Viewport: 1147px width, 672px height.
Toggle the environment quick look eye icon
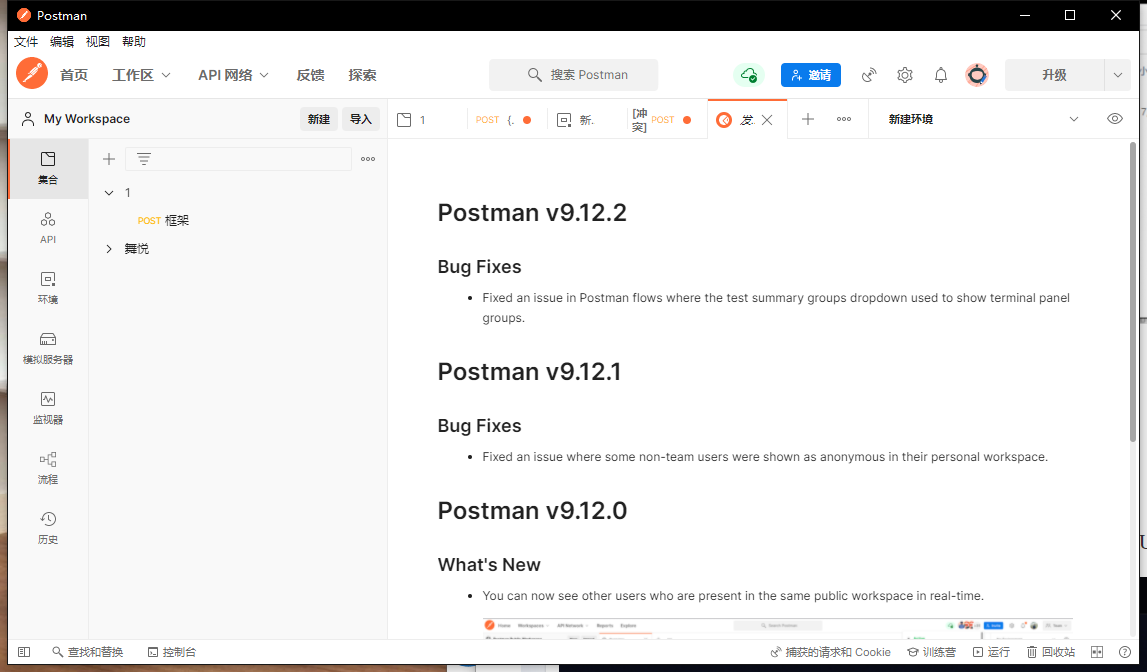1114,118
